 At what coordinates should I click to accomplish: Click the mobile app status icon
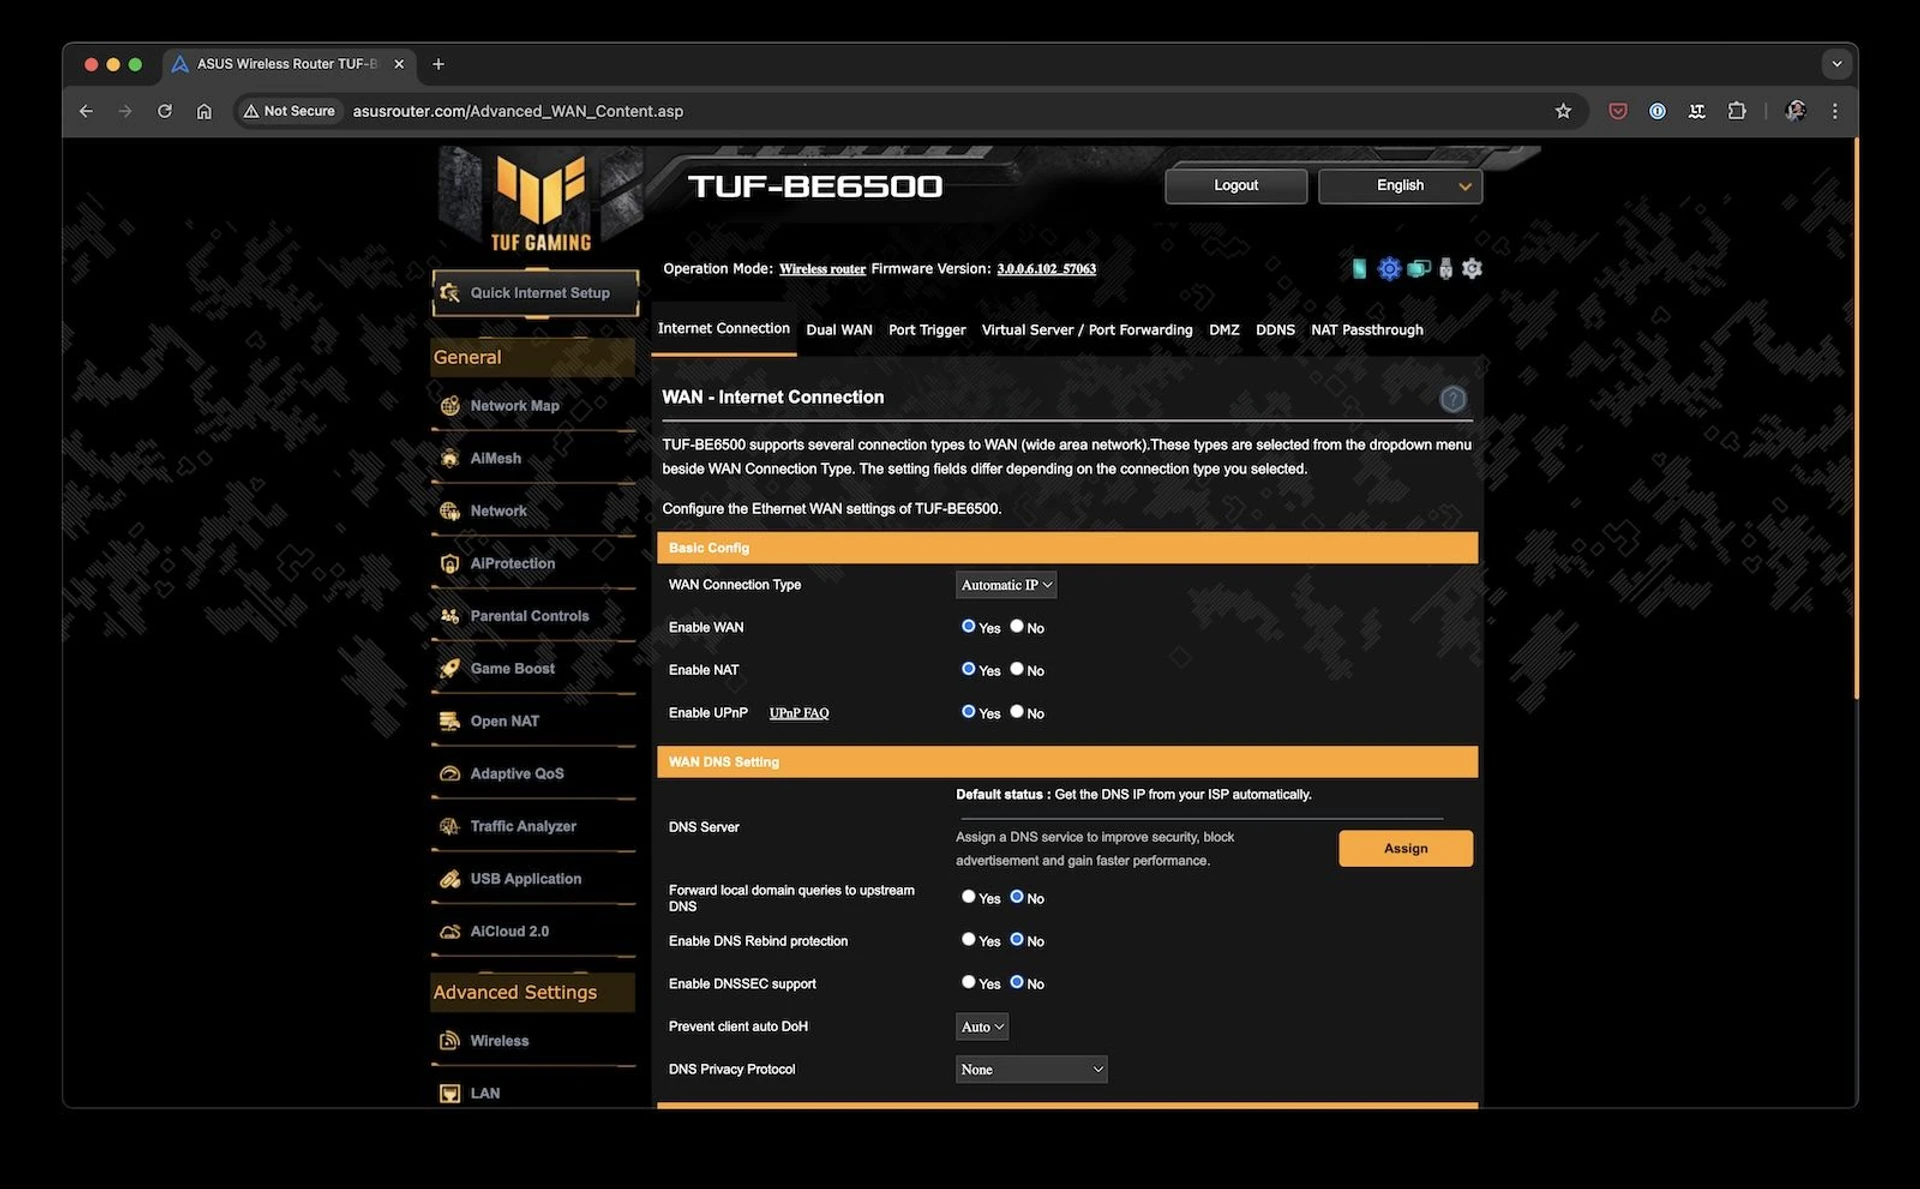1359,268
